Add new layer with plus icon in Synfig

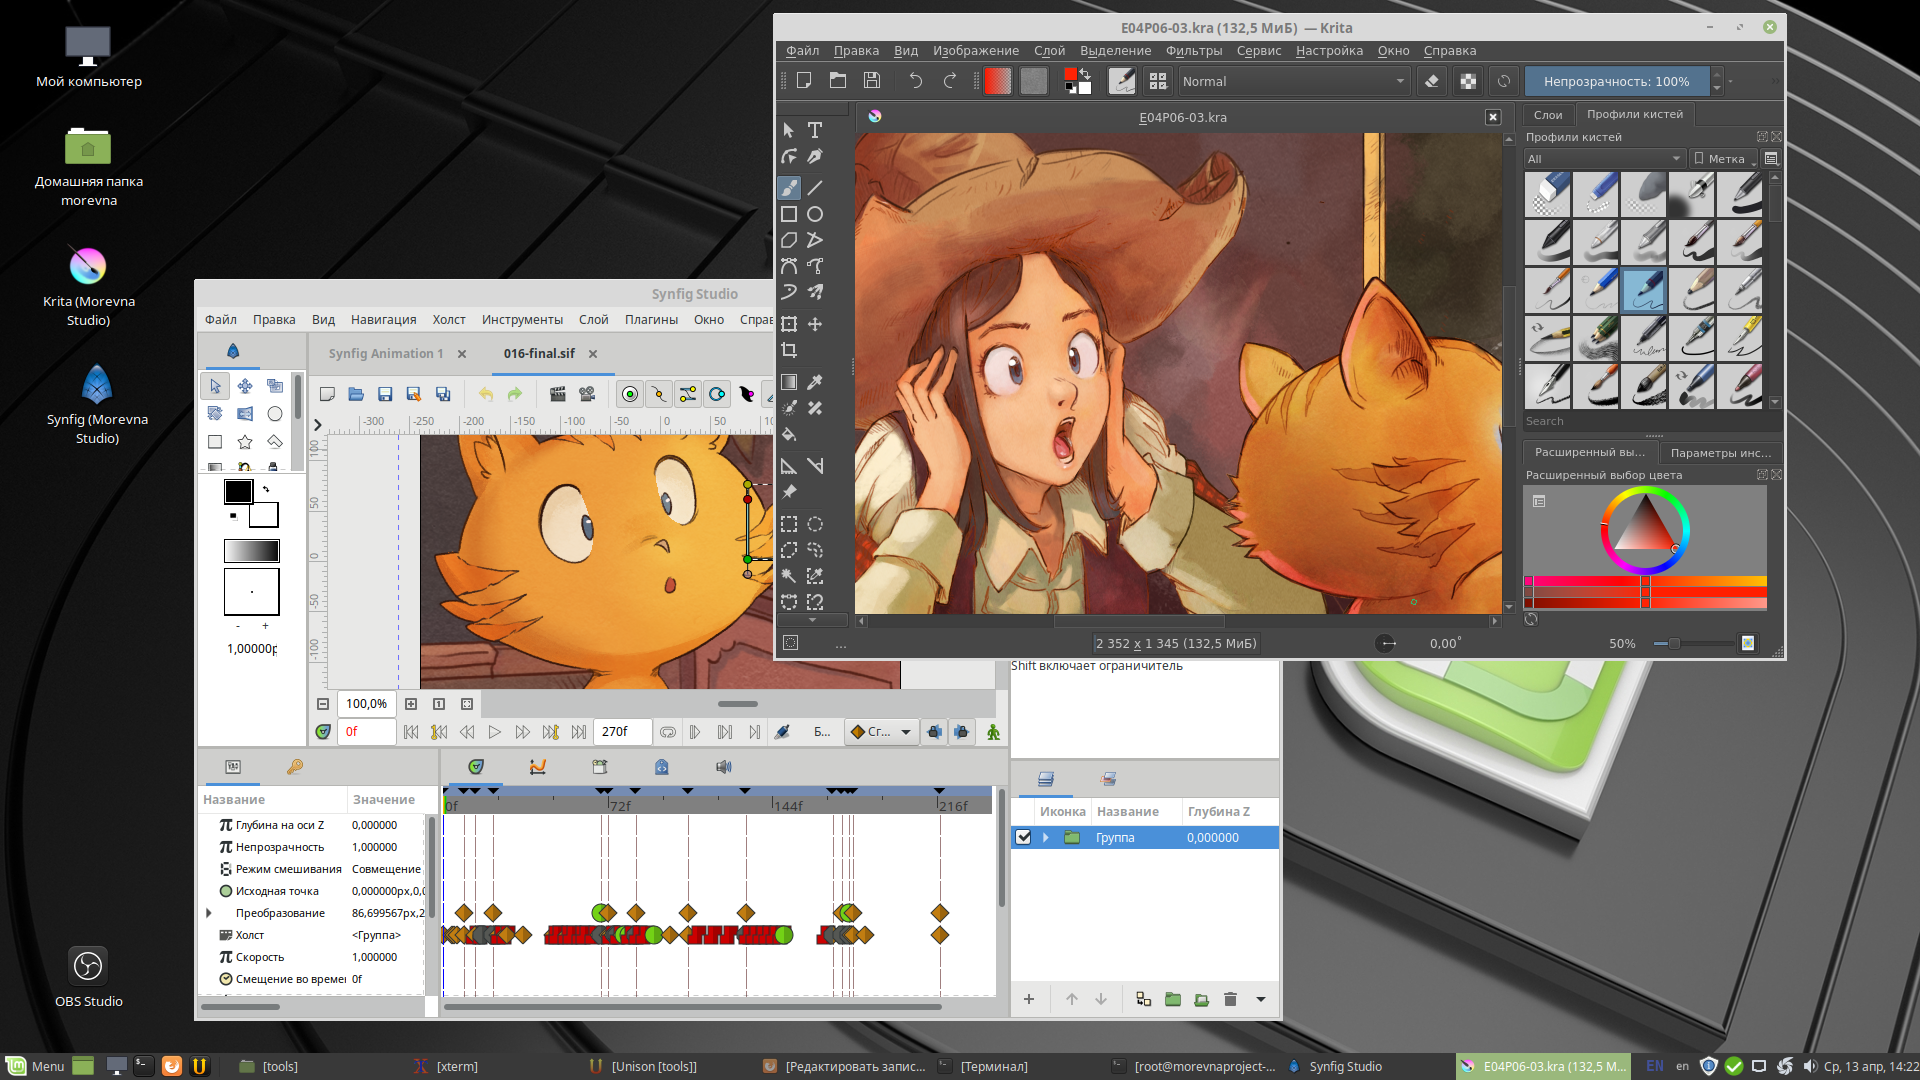1029,999
